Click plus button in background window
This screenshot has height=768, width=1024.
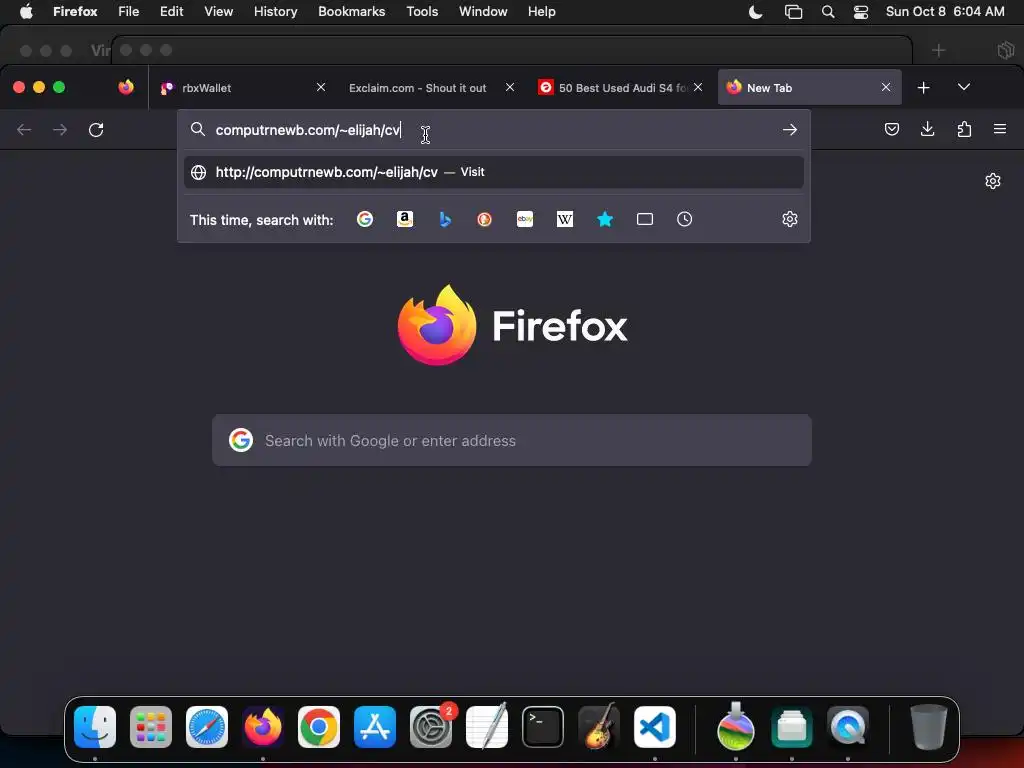(938, 50)
